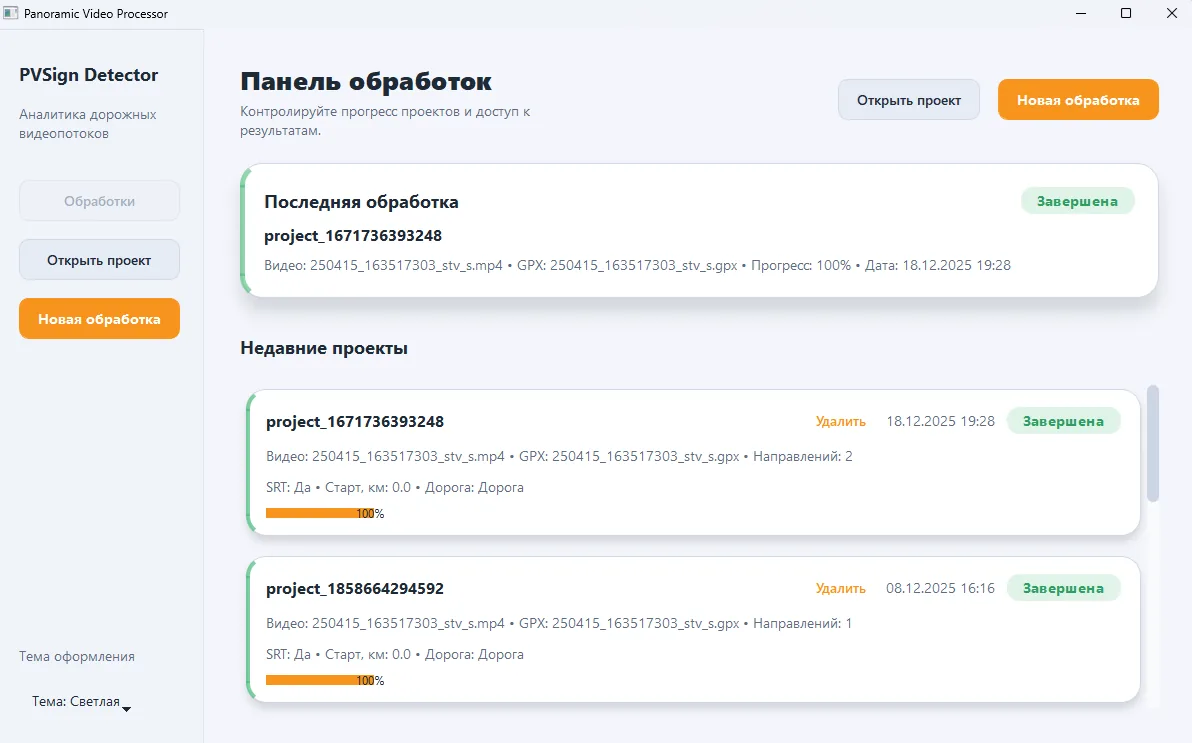This screenshot has width=1192, height=743.
Task: Select project_1671736393248 title in Последняя обработка card
Action: click(353, 236)
